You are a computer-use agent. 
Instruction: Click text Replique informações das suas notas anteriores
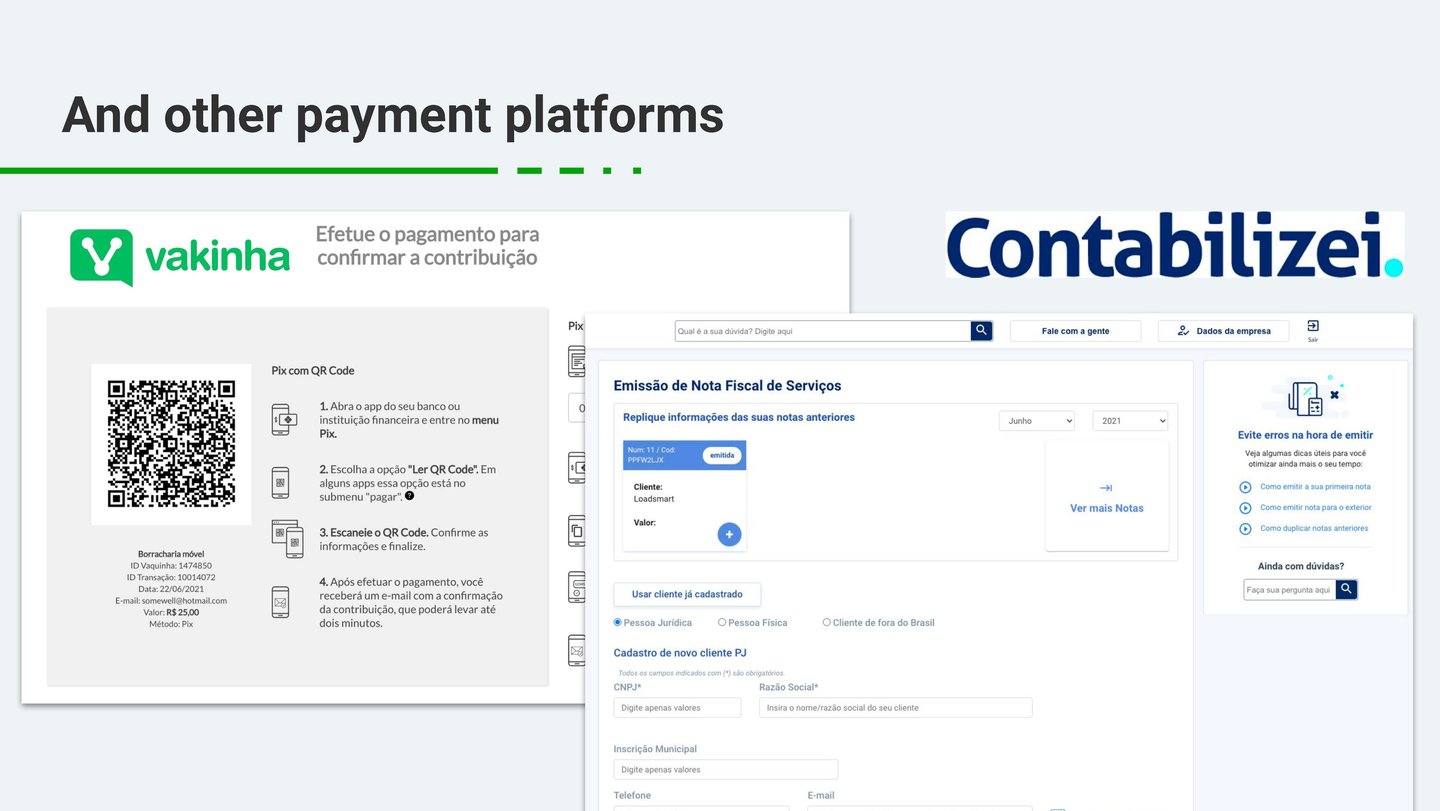tap(739, 417)
